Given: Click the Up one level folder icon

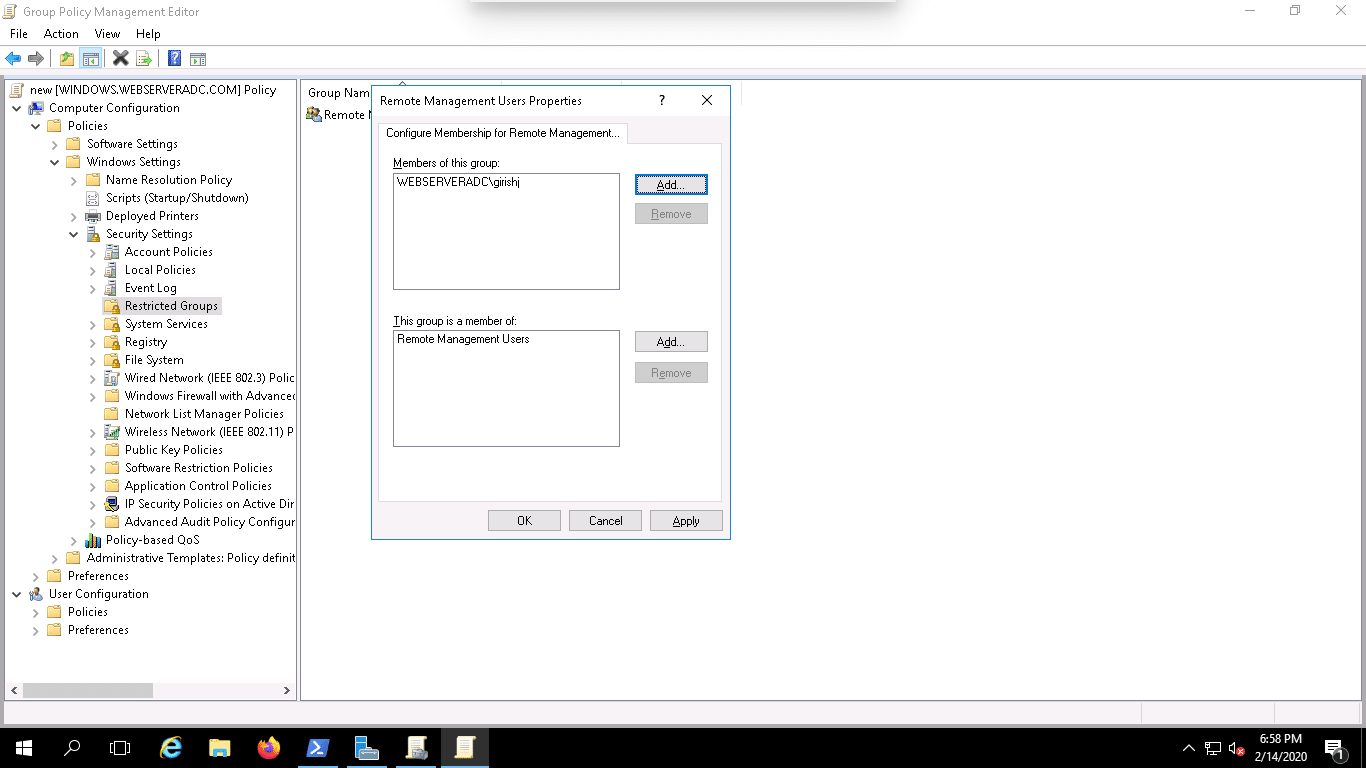Looking at the screenshot, I should 67,59.
